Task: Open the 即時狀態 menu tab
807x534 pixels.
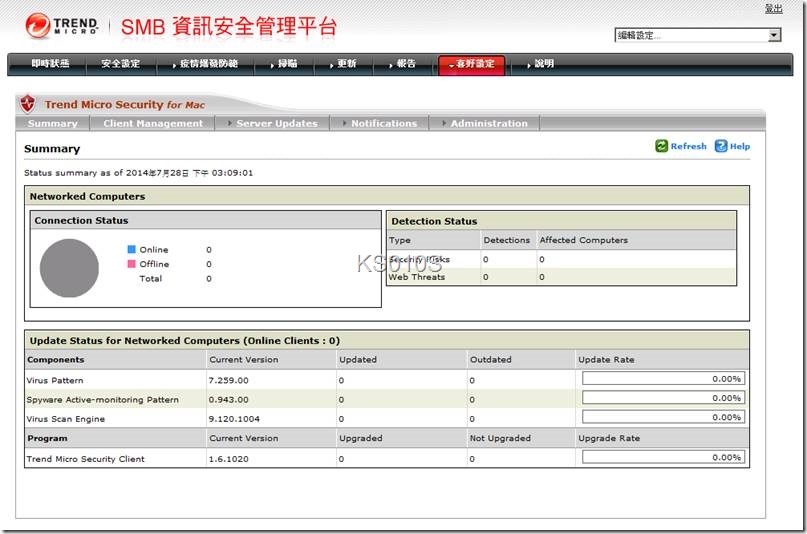Action: point(50,64)
